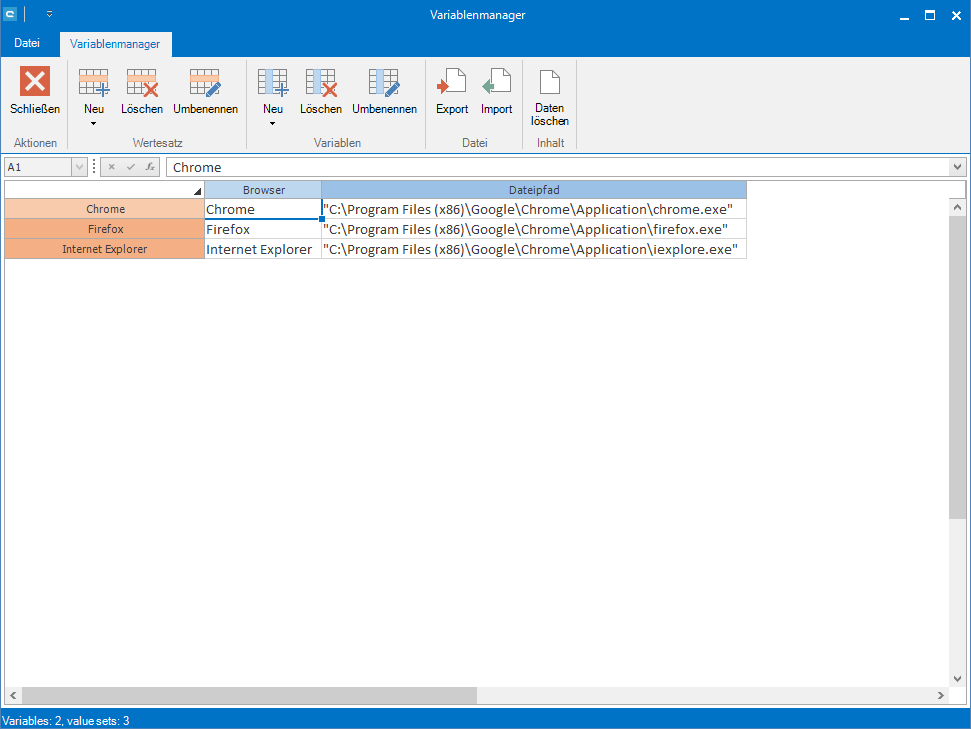This screenshot has width=971, height=729.
Task: Click Löschen icon in Variablen group
Action: [320, 82]
